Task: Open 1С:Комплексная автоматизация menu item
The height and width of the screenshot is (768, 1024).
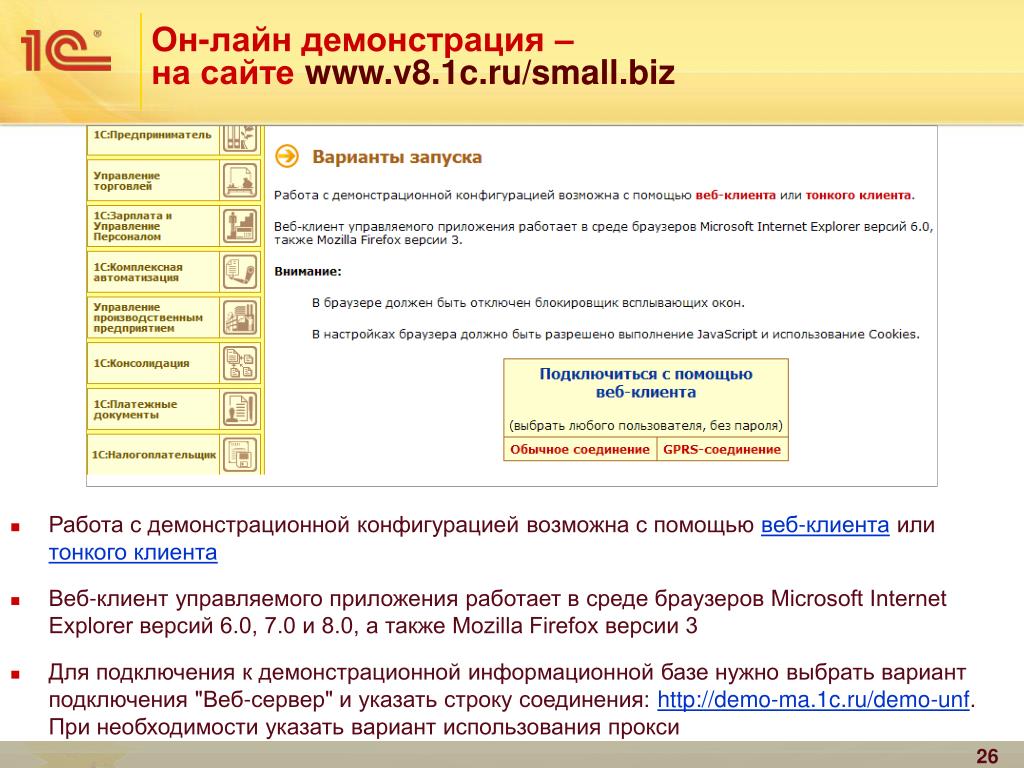Action: pos(138,272)
